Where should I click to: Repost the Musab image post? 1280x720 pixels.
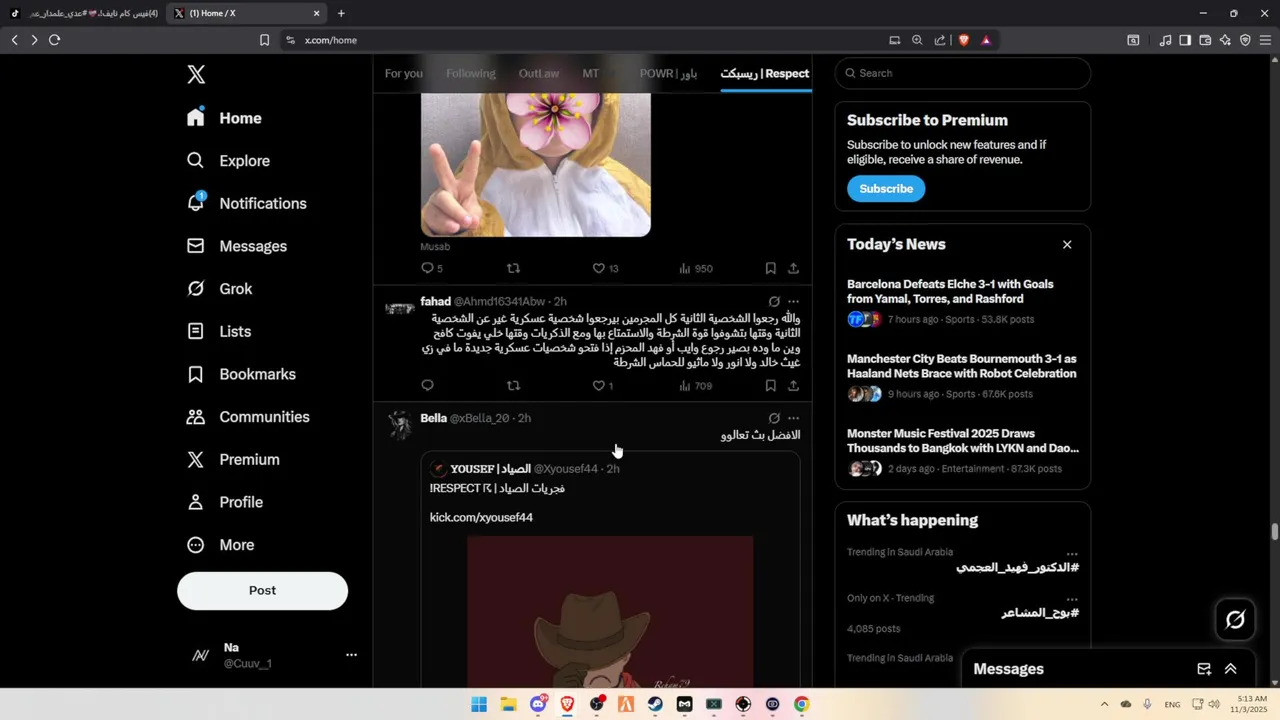pyautogui.click(x=513, y=268)
